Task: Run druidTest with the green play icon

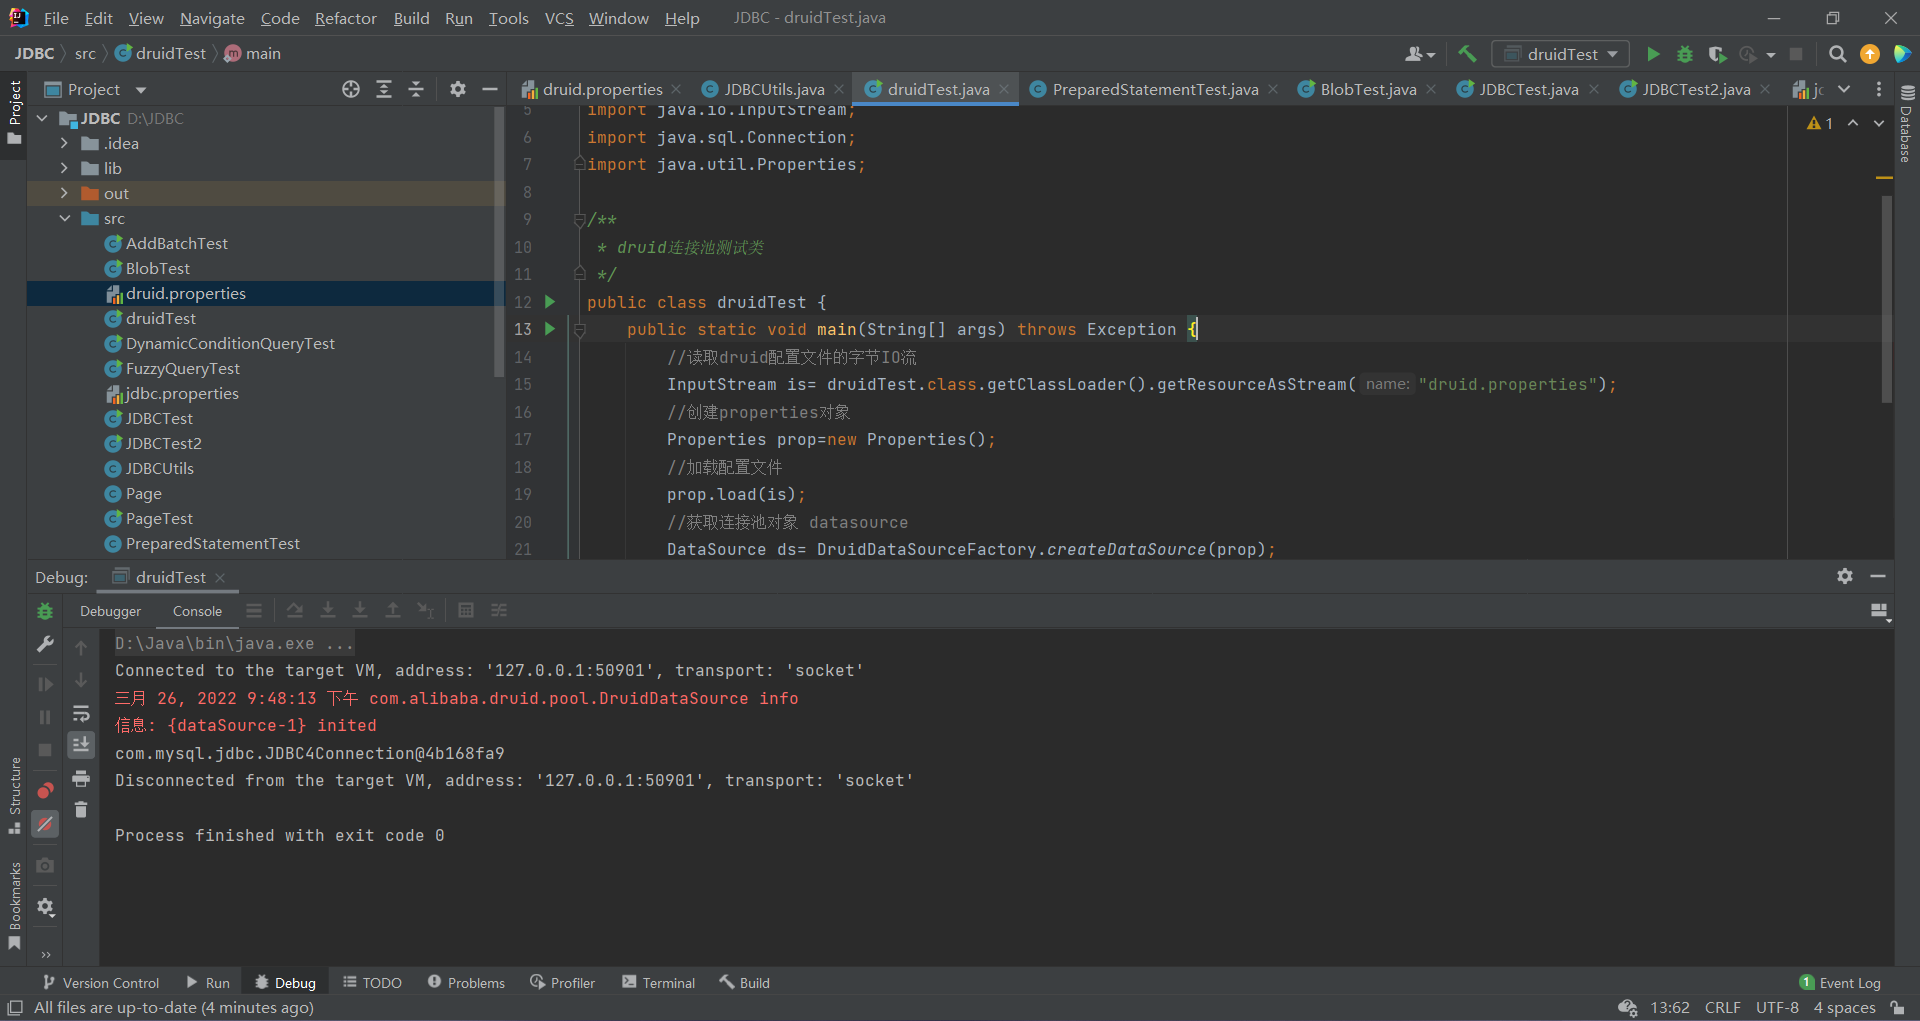Action: (x=1653, y=54)
